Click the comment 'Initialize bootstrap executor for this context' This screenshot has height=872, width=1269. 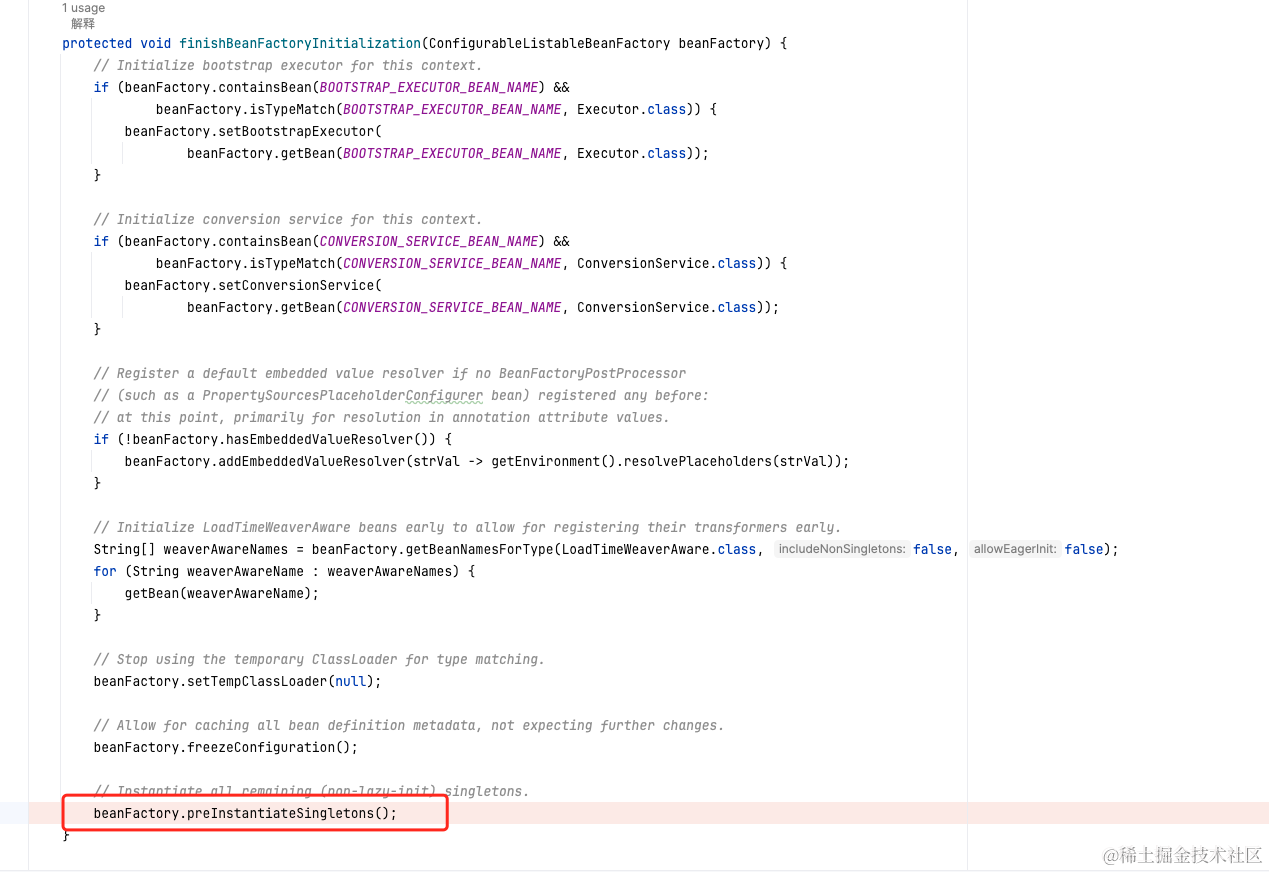tap(288, 65)
